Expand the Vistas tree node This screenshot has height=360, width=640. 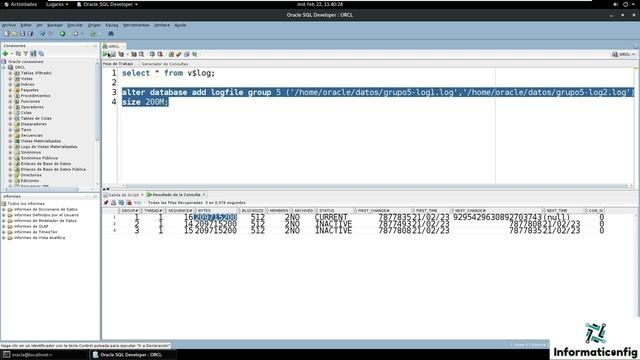(x=10, y=79)
